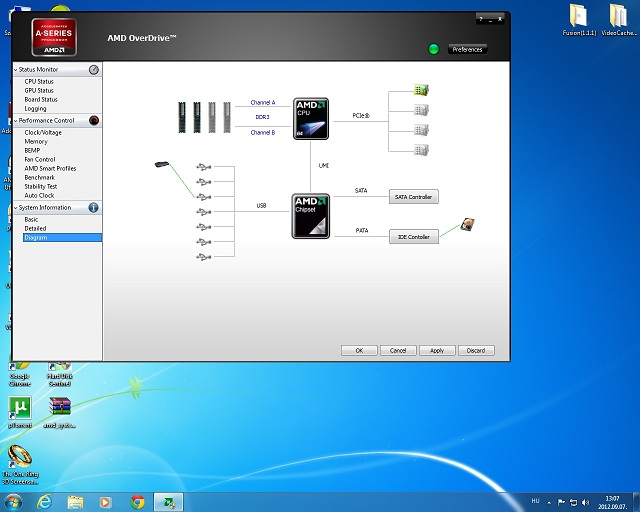Screen dimensions: 640x512
Task: Click the Channel A label
Action: pos(263,102)
